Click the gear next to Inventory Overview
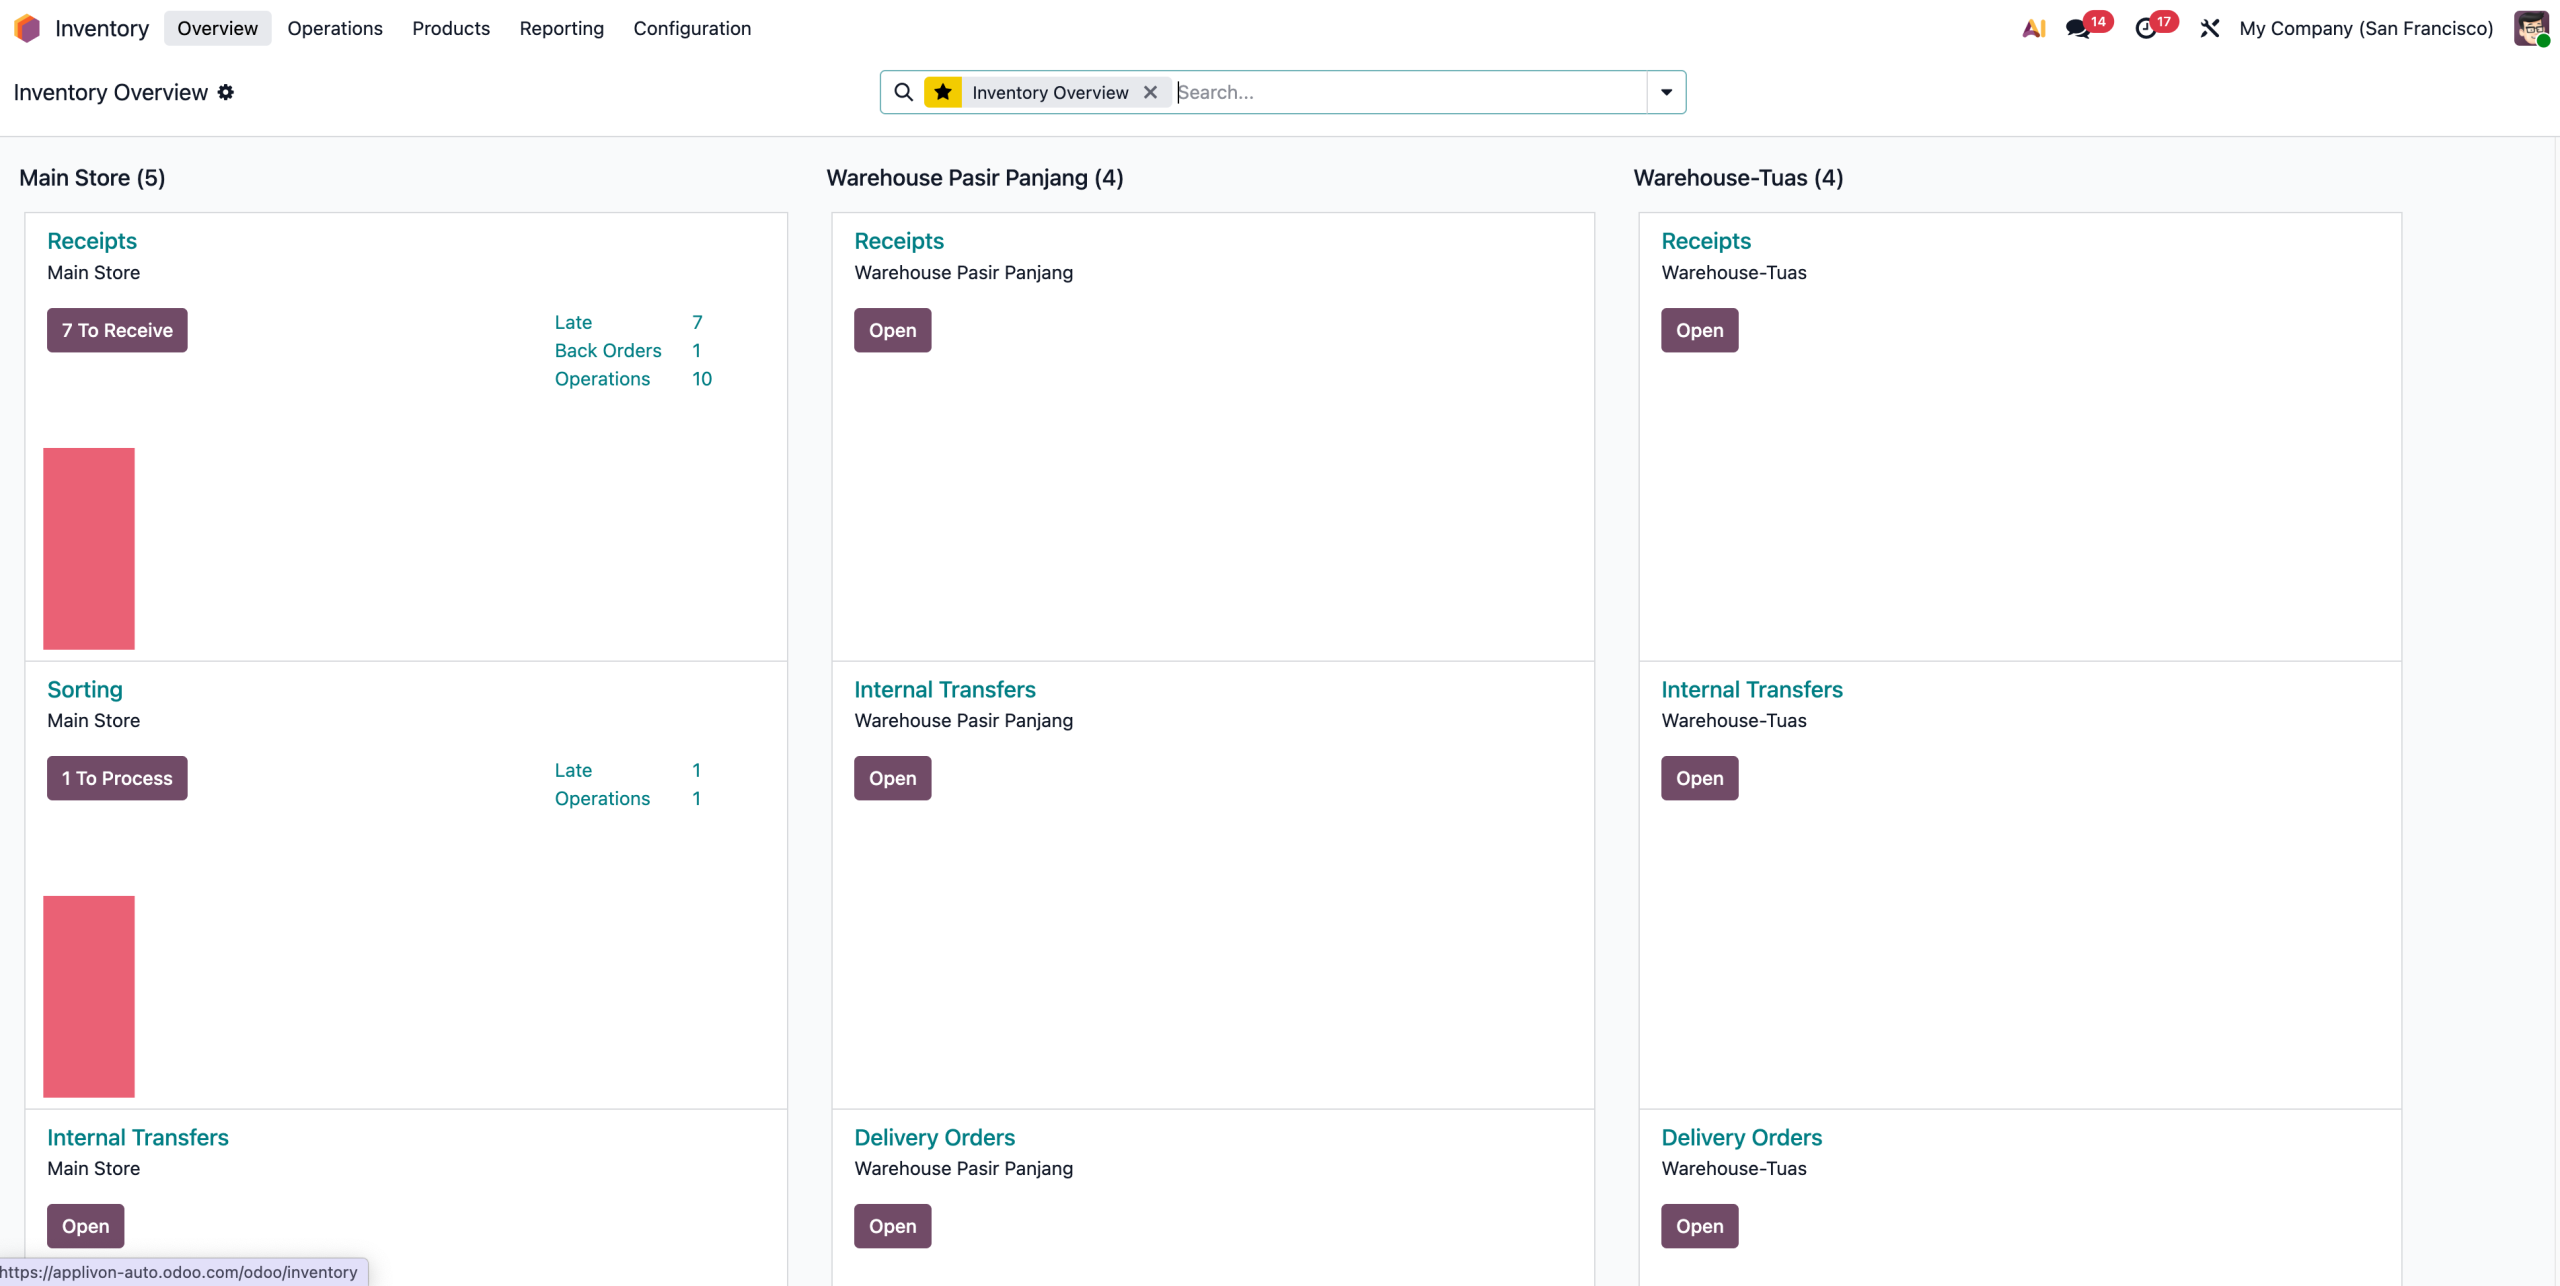 pyautogui.click(x=226, y=92)
